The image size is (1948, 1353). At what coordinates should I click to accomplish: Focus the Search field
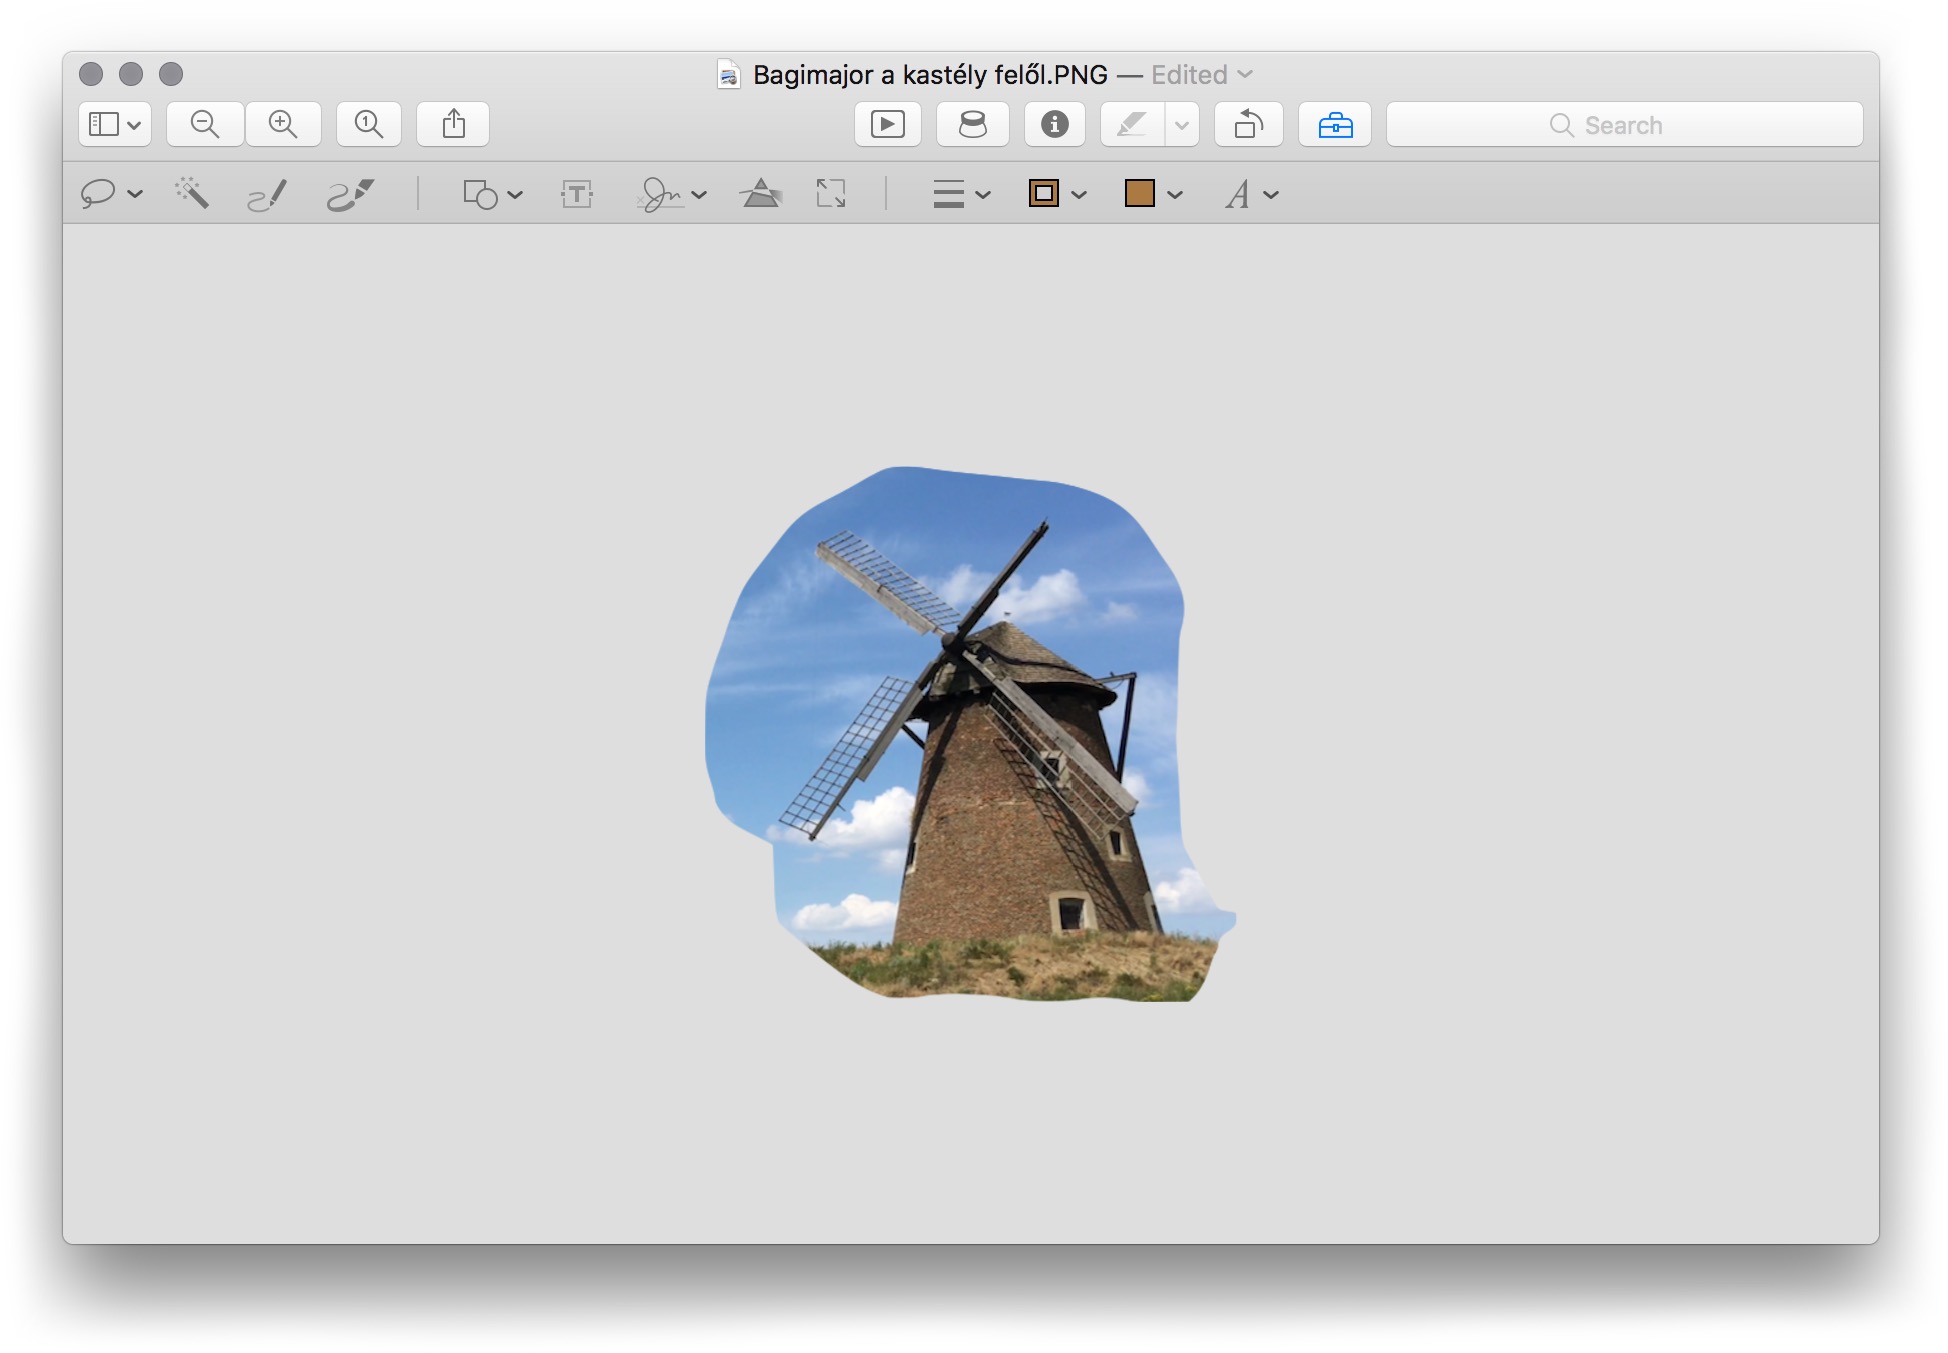[1625, 124]
